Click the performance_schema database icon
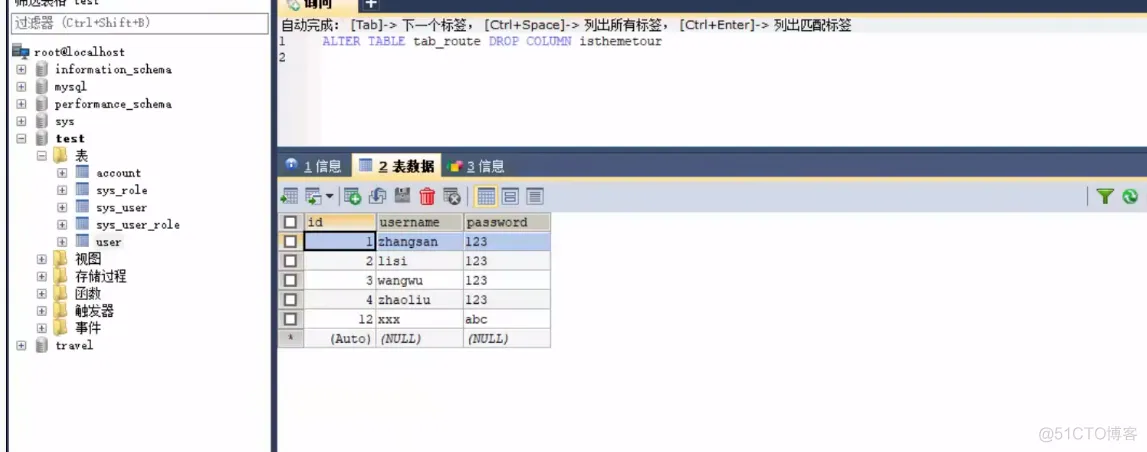 click(x=42, y=104)
